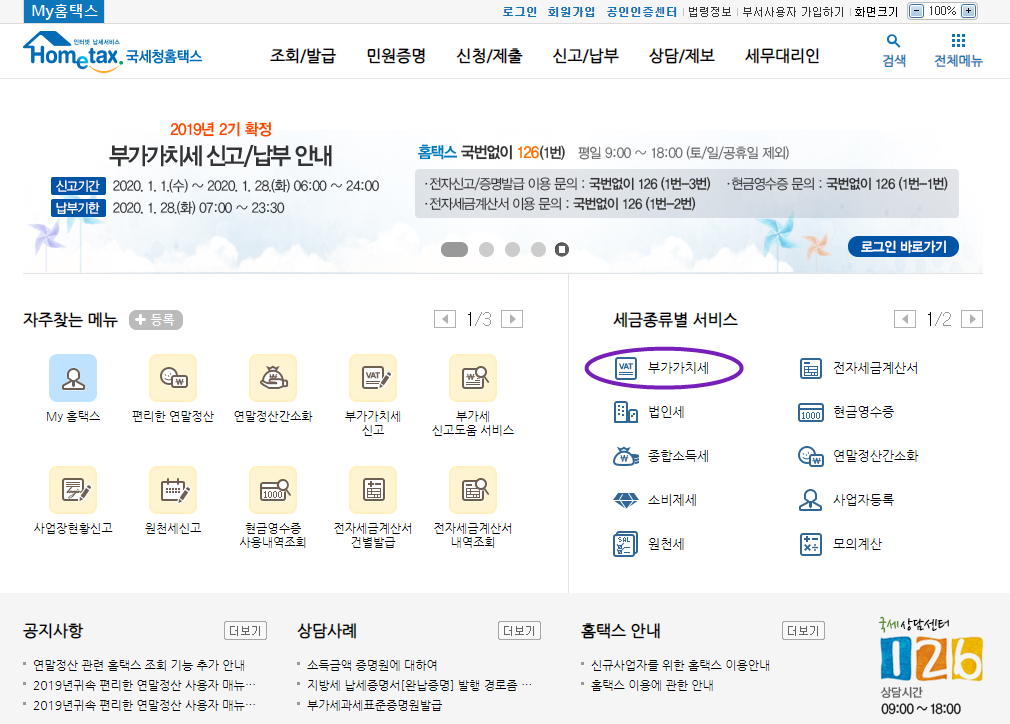Decrease screen size with minus button
Screen dimensions: 1010x724
(917, 11)
